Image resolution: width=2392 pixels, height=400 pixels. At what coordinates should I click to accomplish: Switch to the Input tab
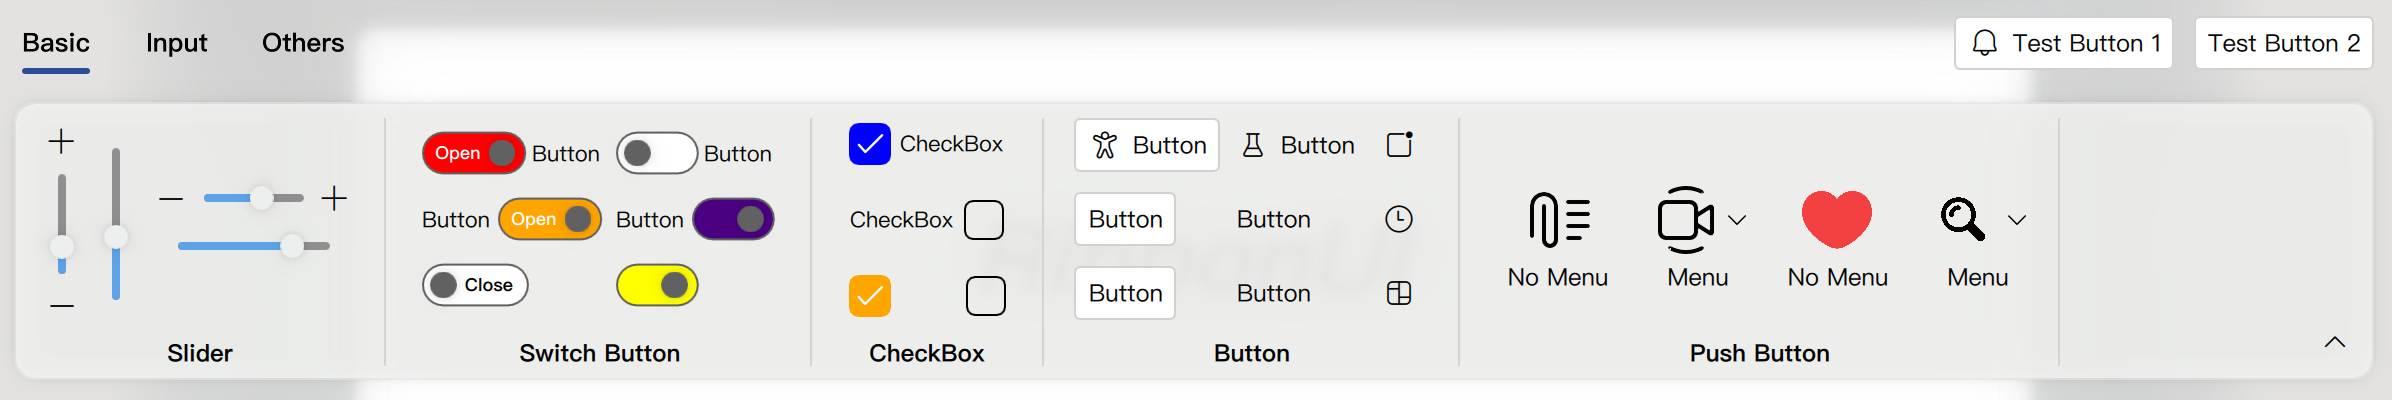point(176,43)
